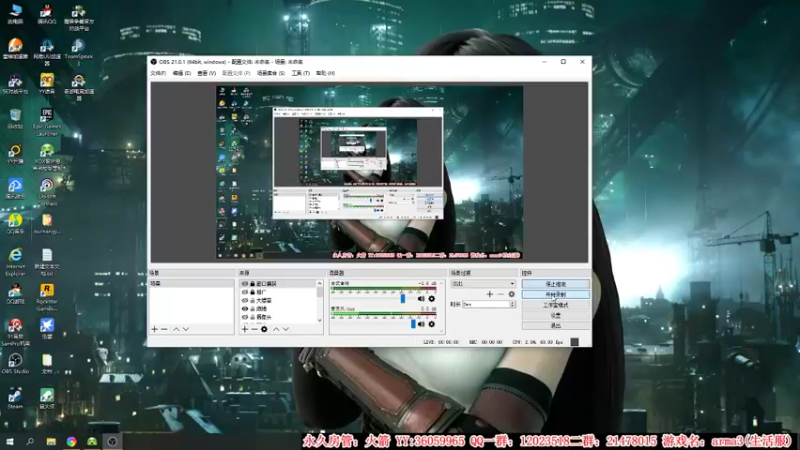Add a new scene with the plus icon in Scenes panel
The width and height of the screenshot is (800, 450).
(x=155, y=329)
